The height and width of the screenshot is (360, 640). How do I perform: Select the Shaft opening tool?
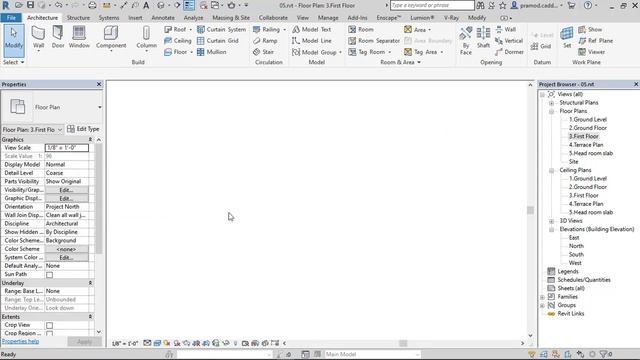(483, 38)
